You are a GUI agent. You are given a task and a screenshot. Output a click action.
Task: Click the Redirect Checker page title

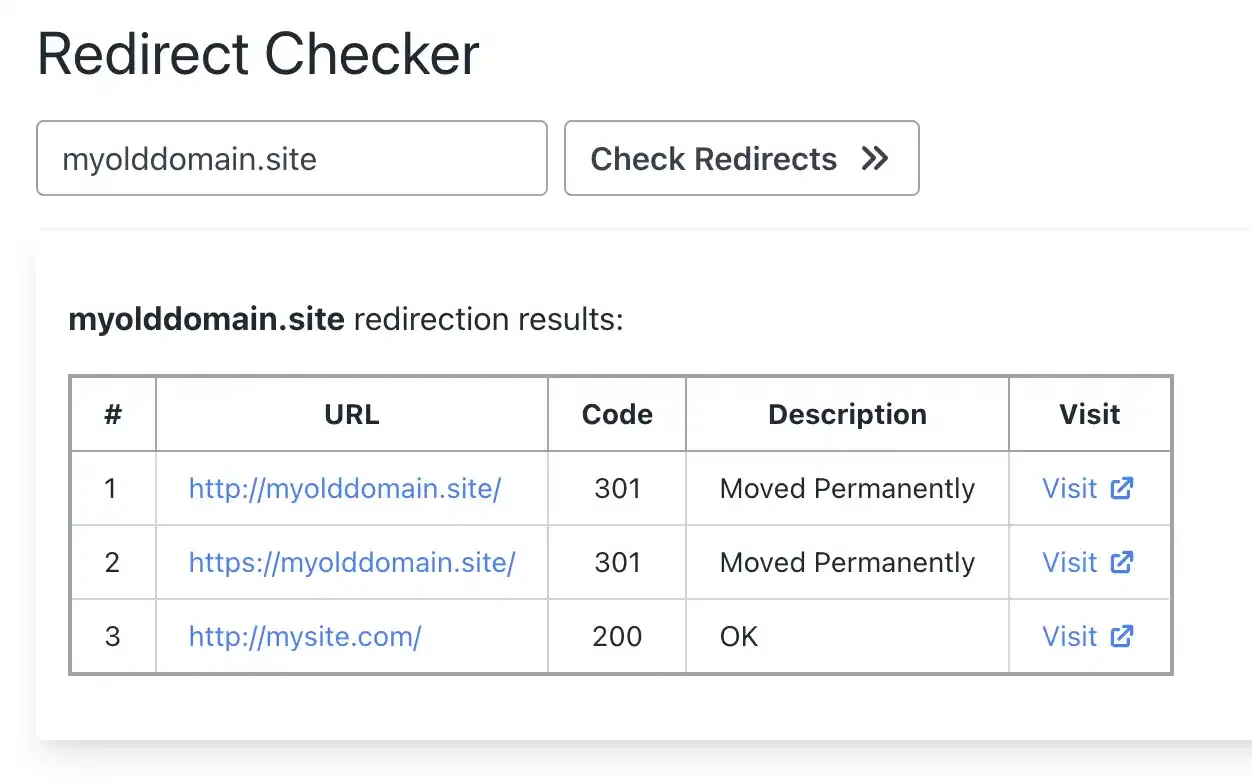pyautogui.click(x=258, y=53)
